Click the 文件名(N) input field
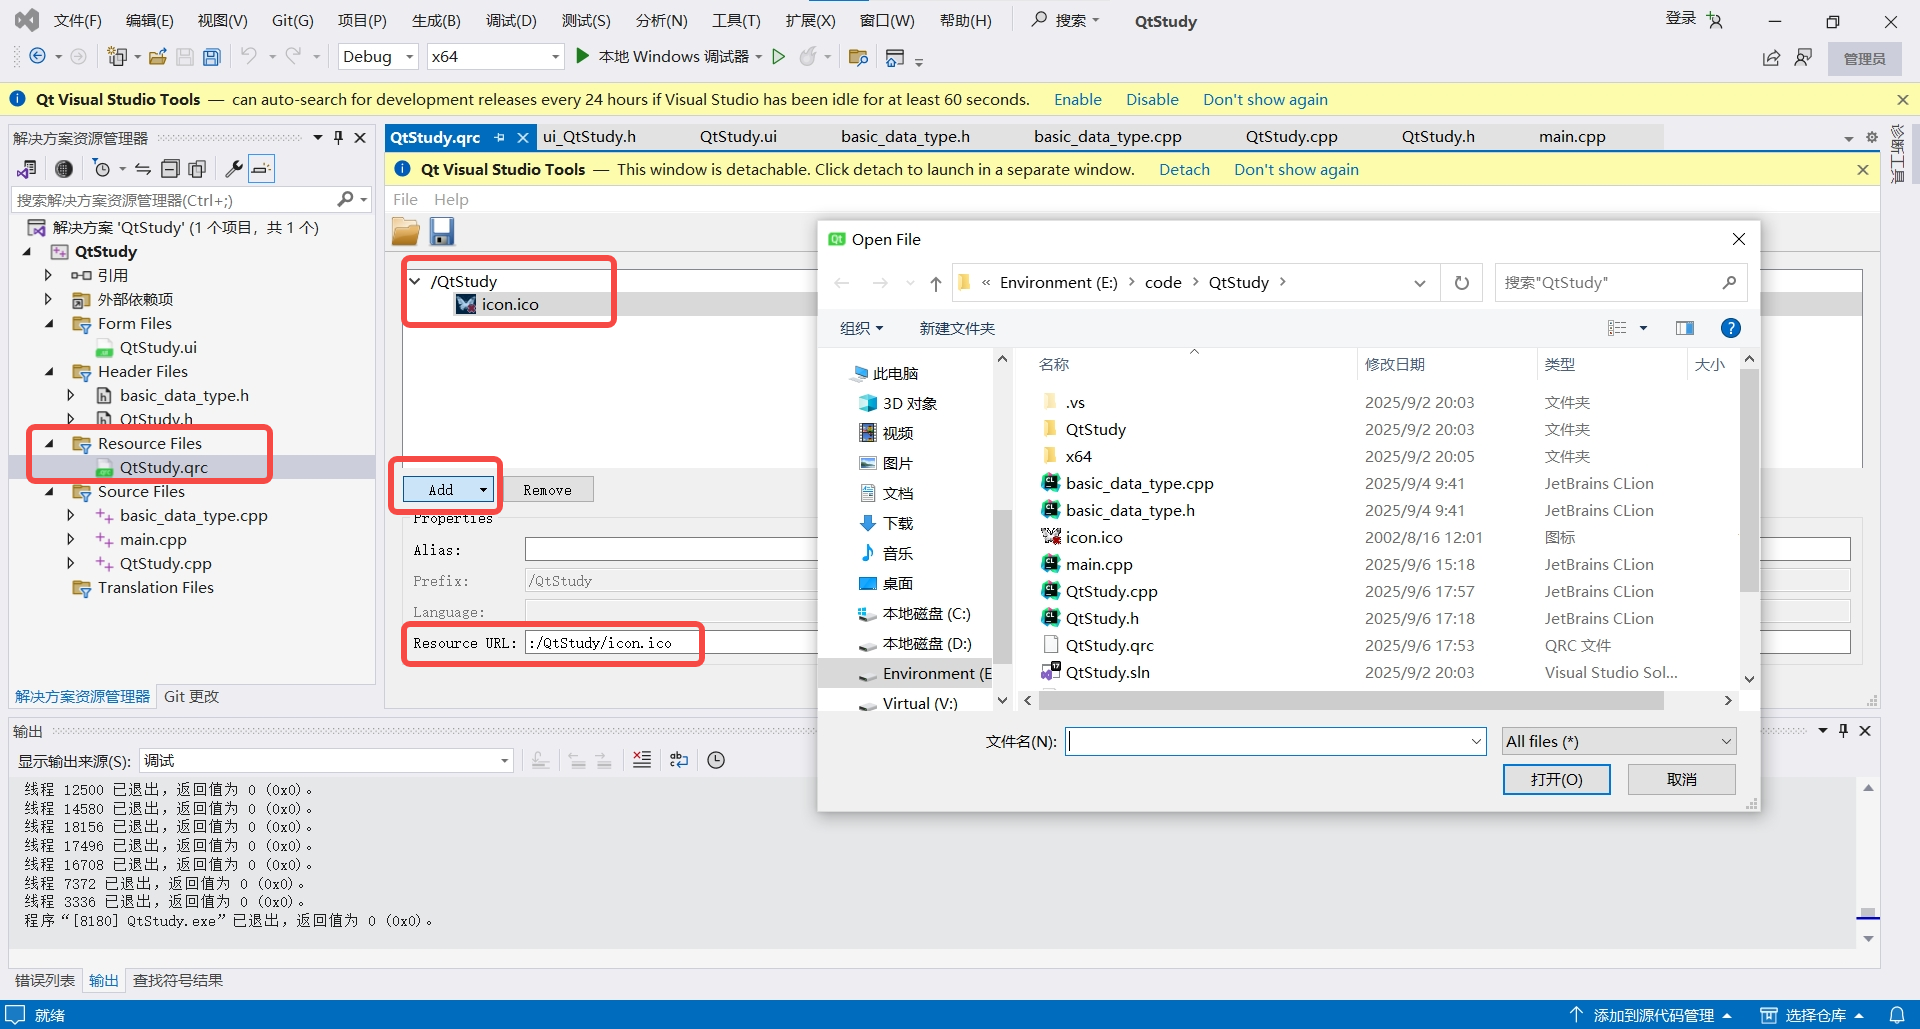1920x1029 pixels. tap(1275, 741)
